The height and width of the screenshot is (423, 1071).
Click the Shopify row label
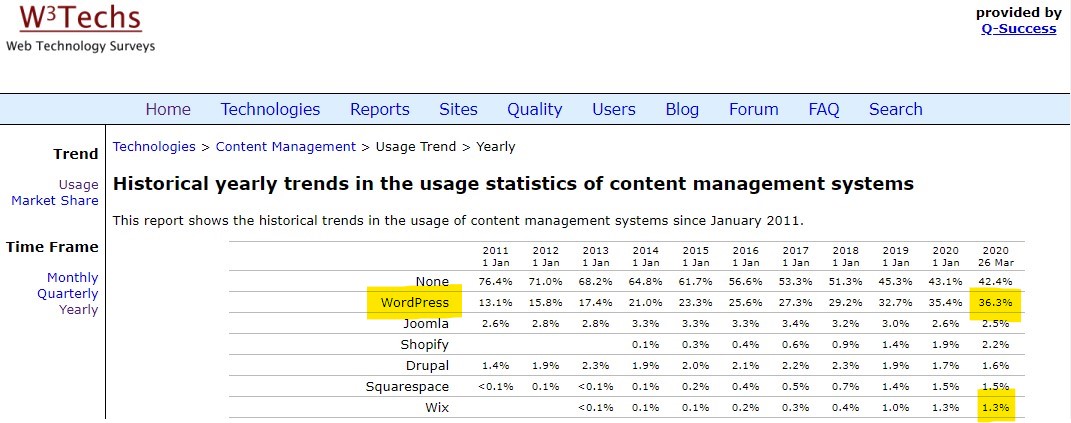425,344
